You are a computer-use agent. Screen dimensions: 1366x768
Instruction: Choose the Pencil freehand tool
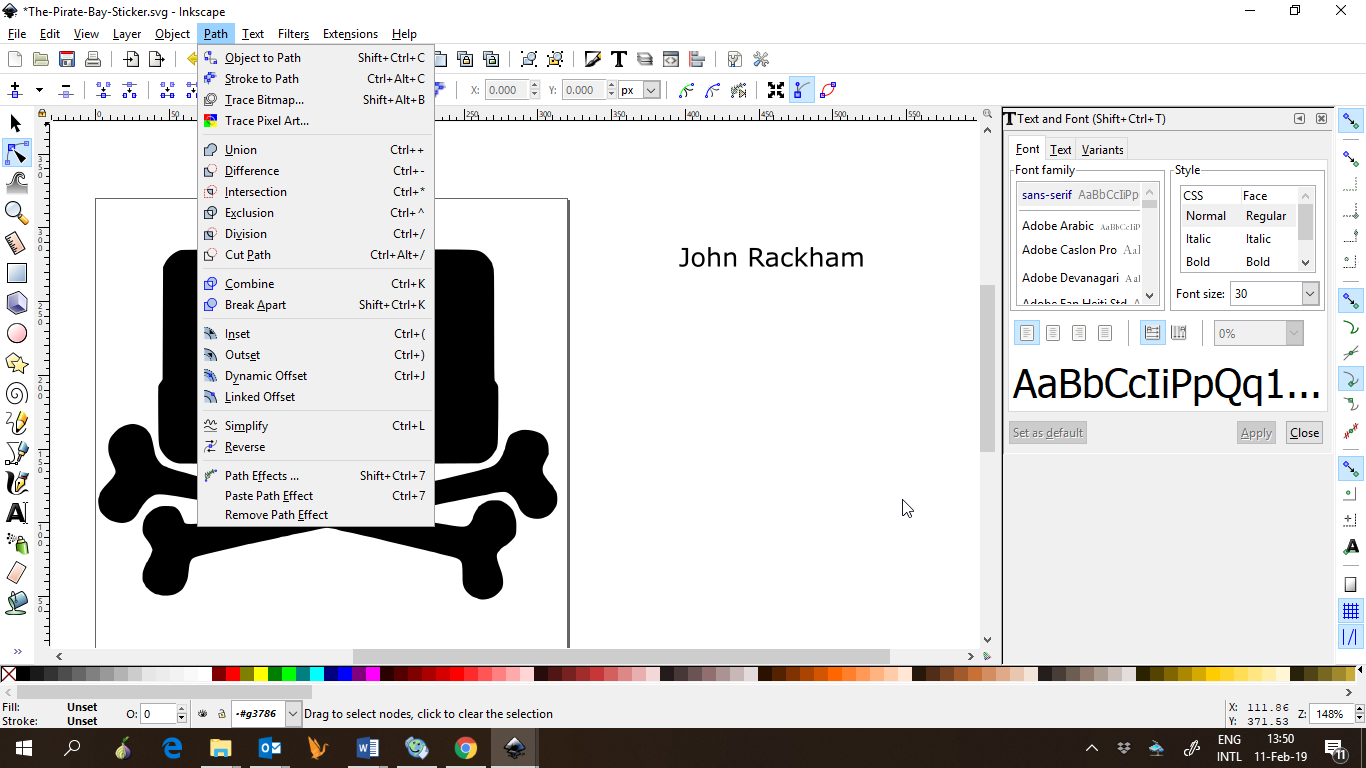pyautogui.click(x=16, y=423)
